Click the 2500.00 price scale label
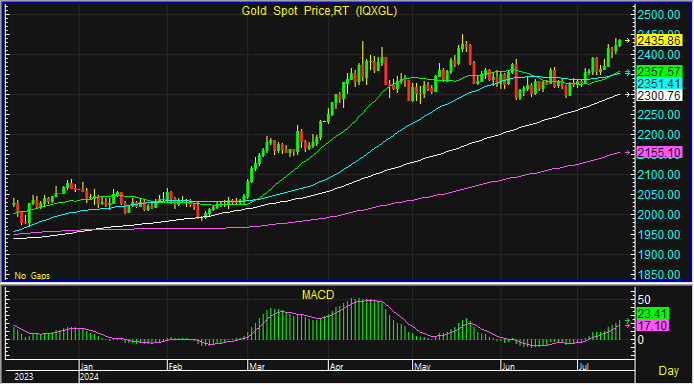 pos(659,15)
